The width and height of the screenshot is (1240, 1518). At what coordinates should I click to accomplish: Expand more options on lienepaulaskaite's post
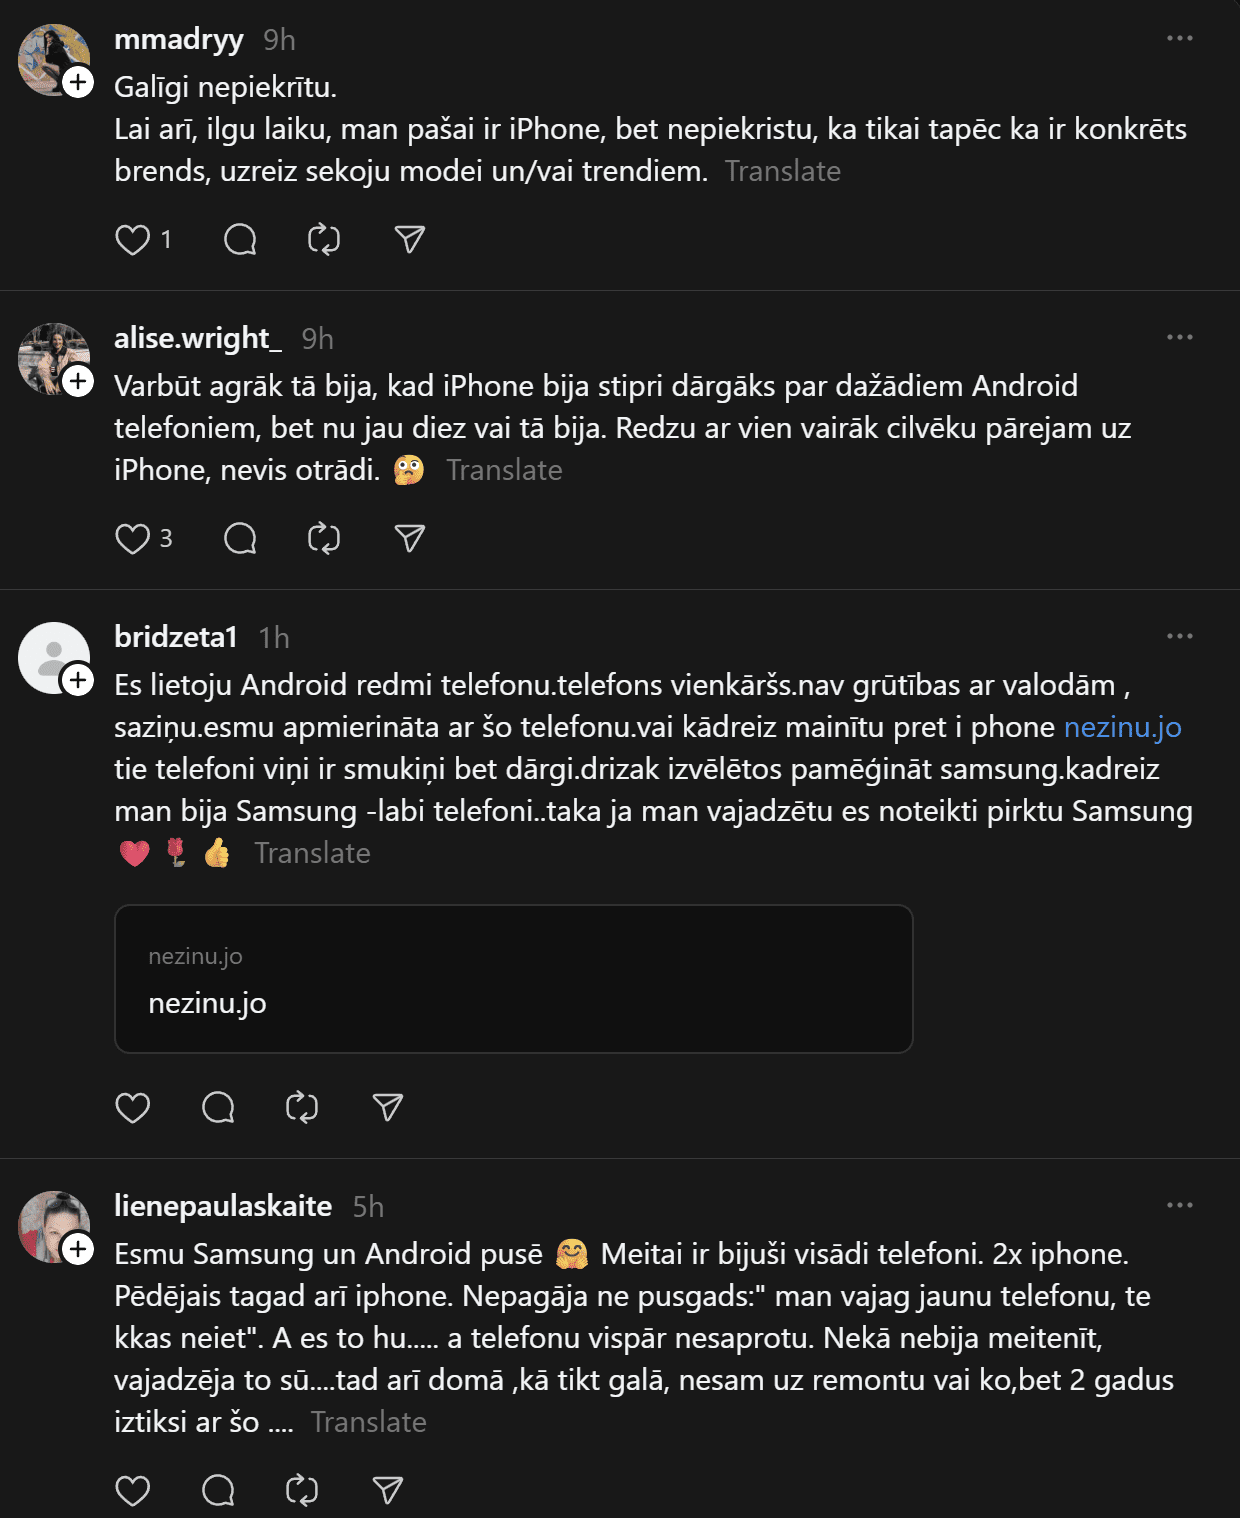point(1180,1205)
